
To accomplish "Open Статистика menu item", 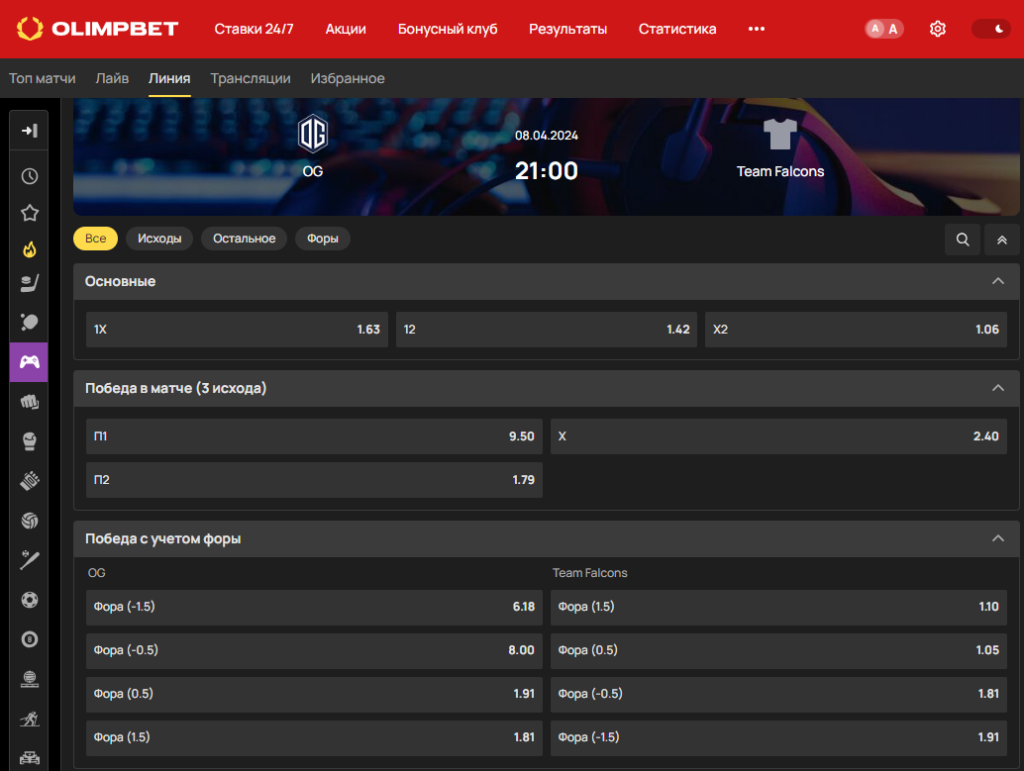I will [677, 29].
